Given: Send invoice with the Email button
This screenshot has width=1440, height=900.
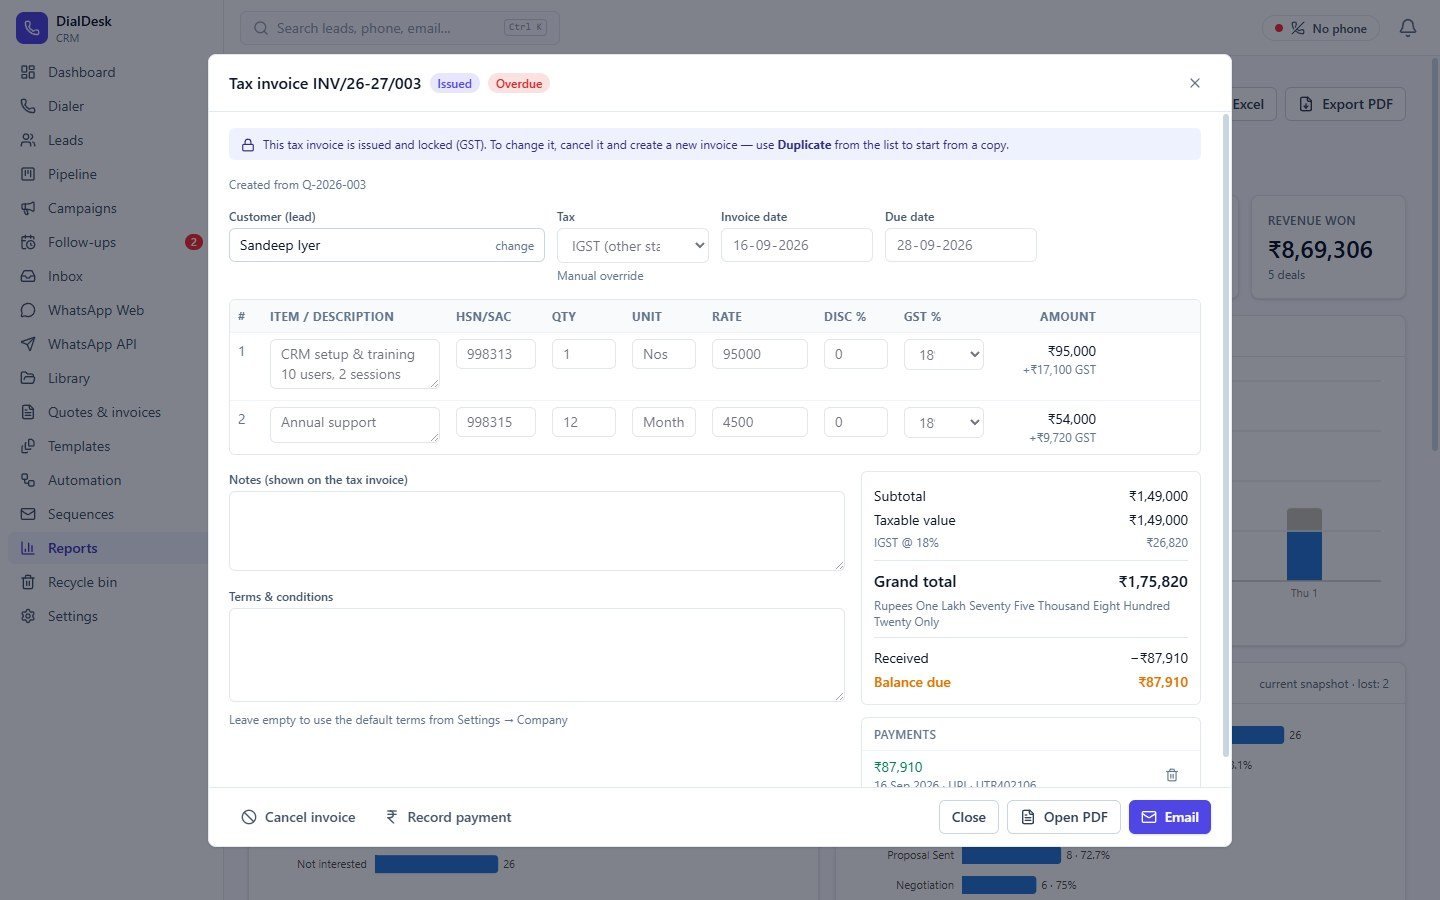Looking at the screenshot, I should point(1170,817).
